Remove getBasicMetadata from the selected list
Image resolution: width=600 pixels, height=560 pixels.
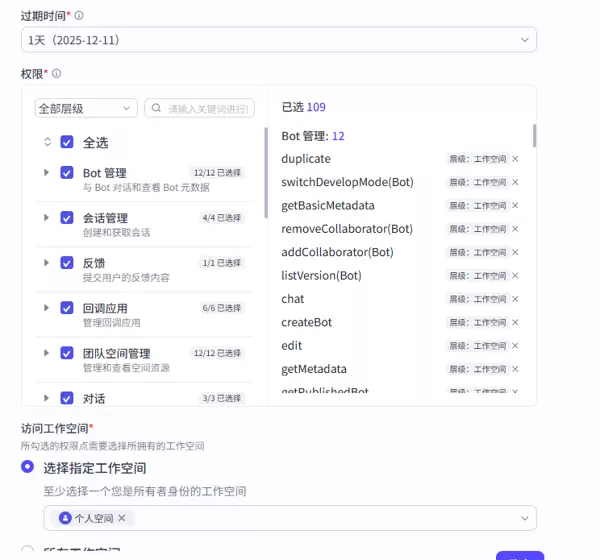(516, 206)
